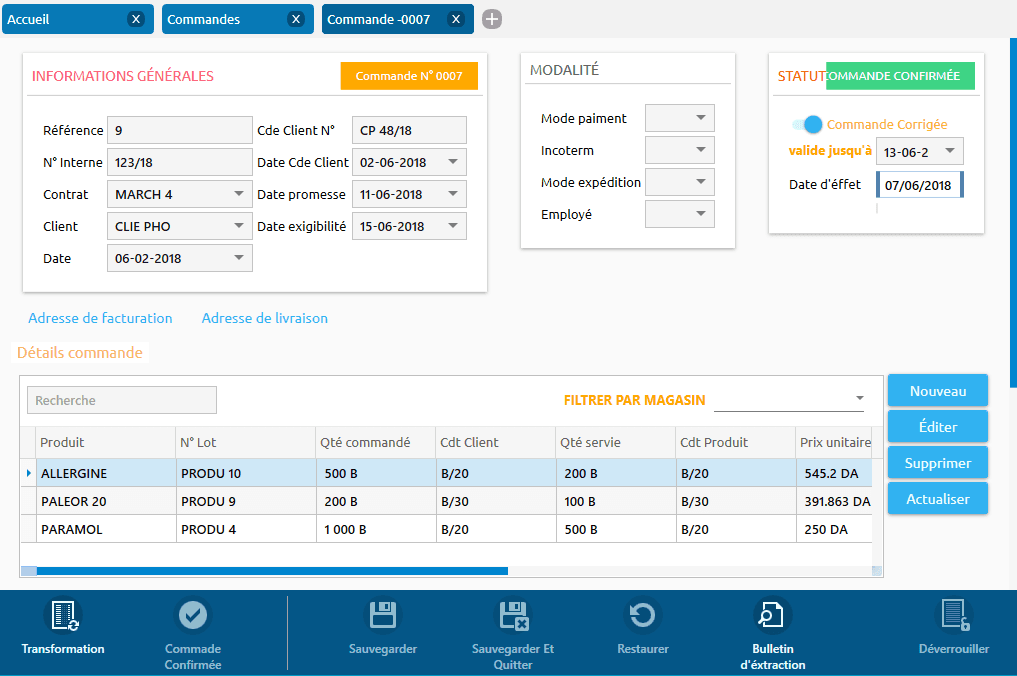This screenshot has width=1017, height=676.
Task: Click the Recherche search field
Action: [121, 400]
